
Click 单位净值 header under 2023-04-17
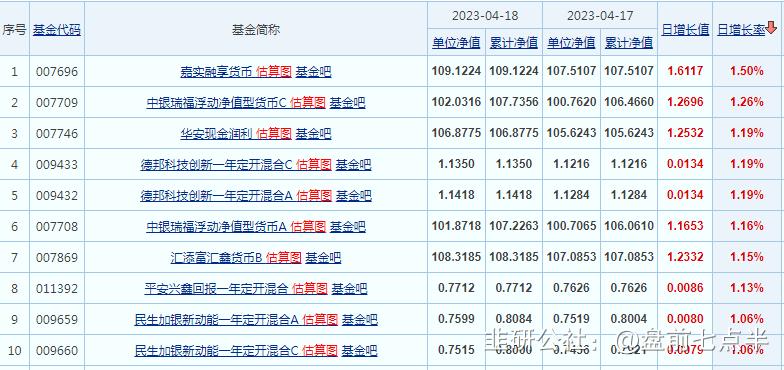tap(571, 42)
